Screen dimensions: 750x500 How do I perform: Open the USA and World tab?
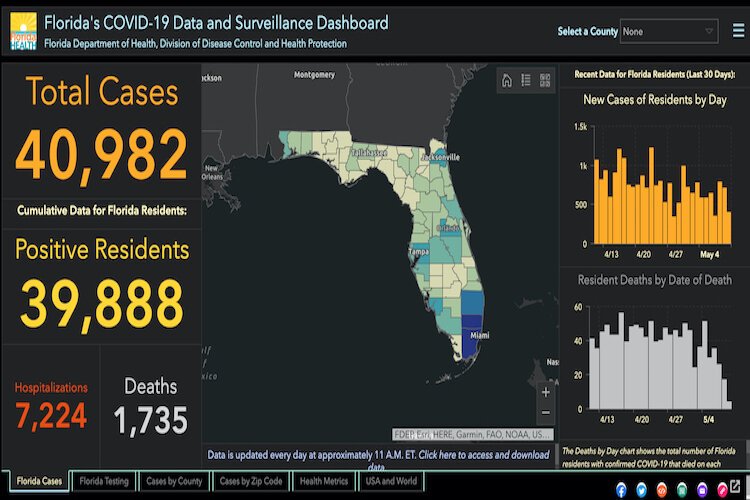point(391,481)
